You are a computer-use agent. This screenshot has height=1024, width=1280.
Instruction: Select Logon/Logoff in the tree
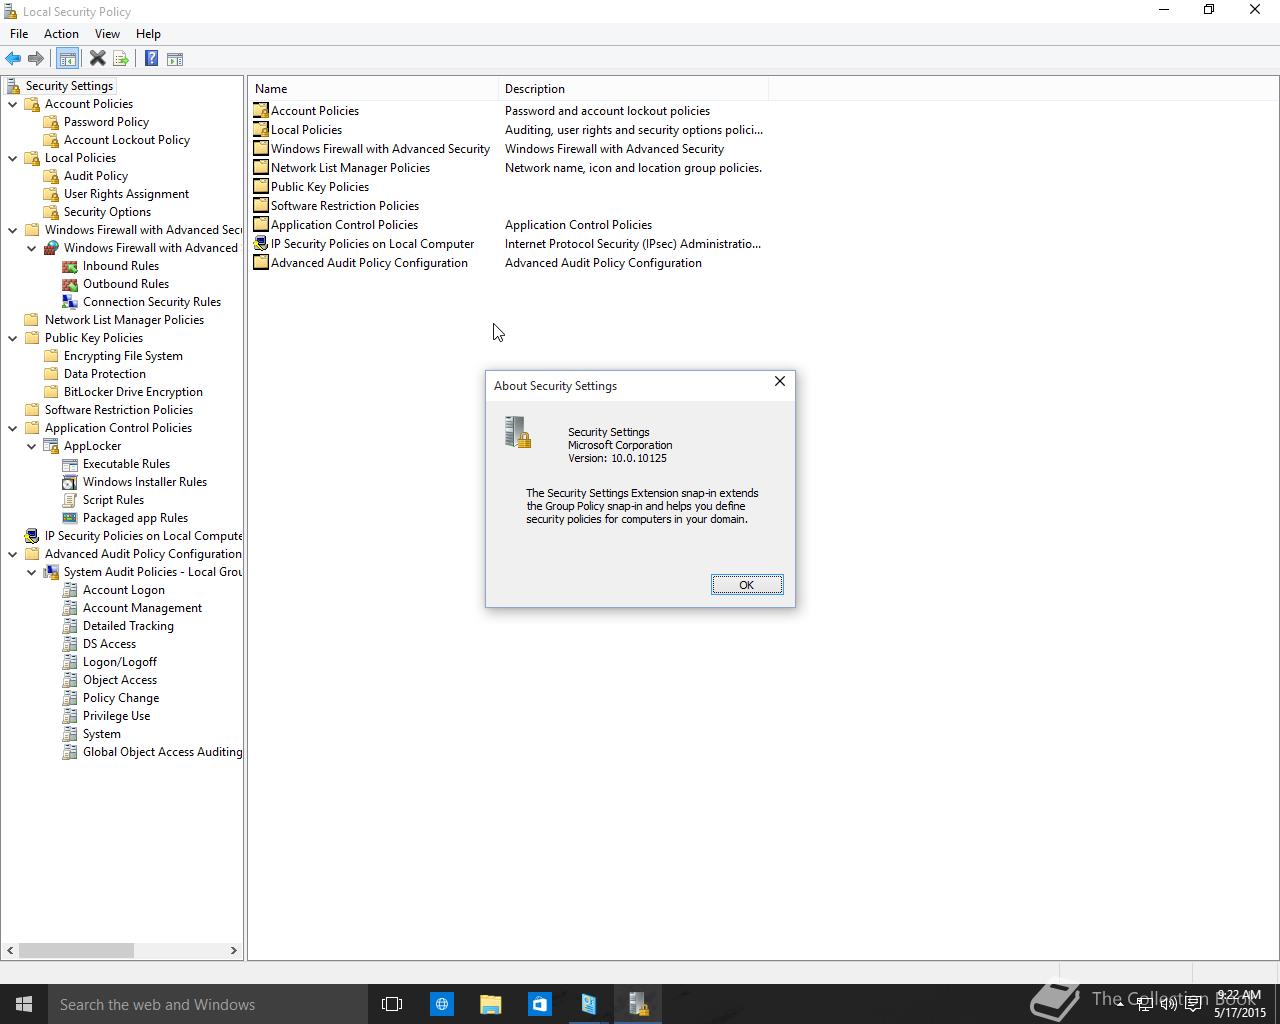tap(120, 662)
